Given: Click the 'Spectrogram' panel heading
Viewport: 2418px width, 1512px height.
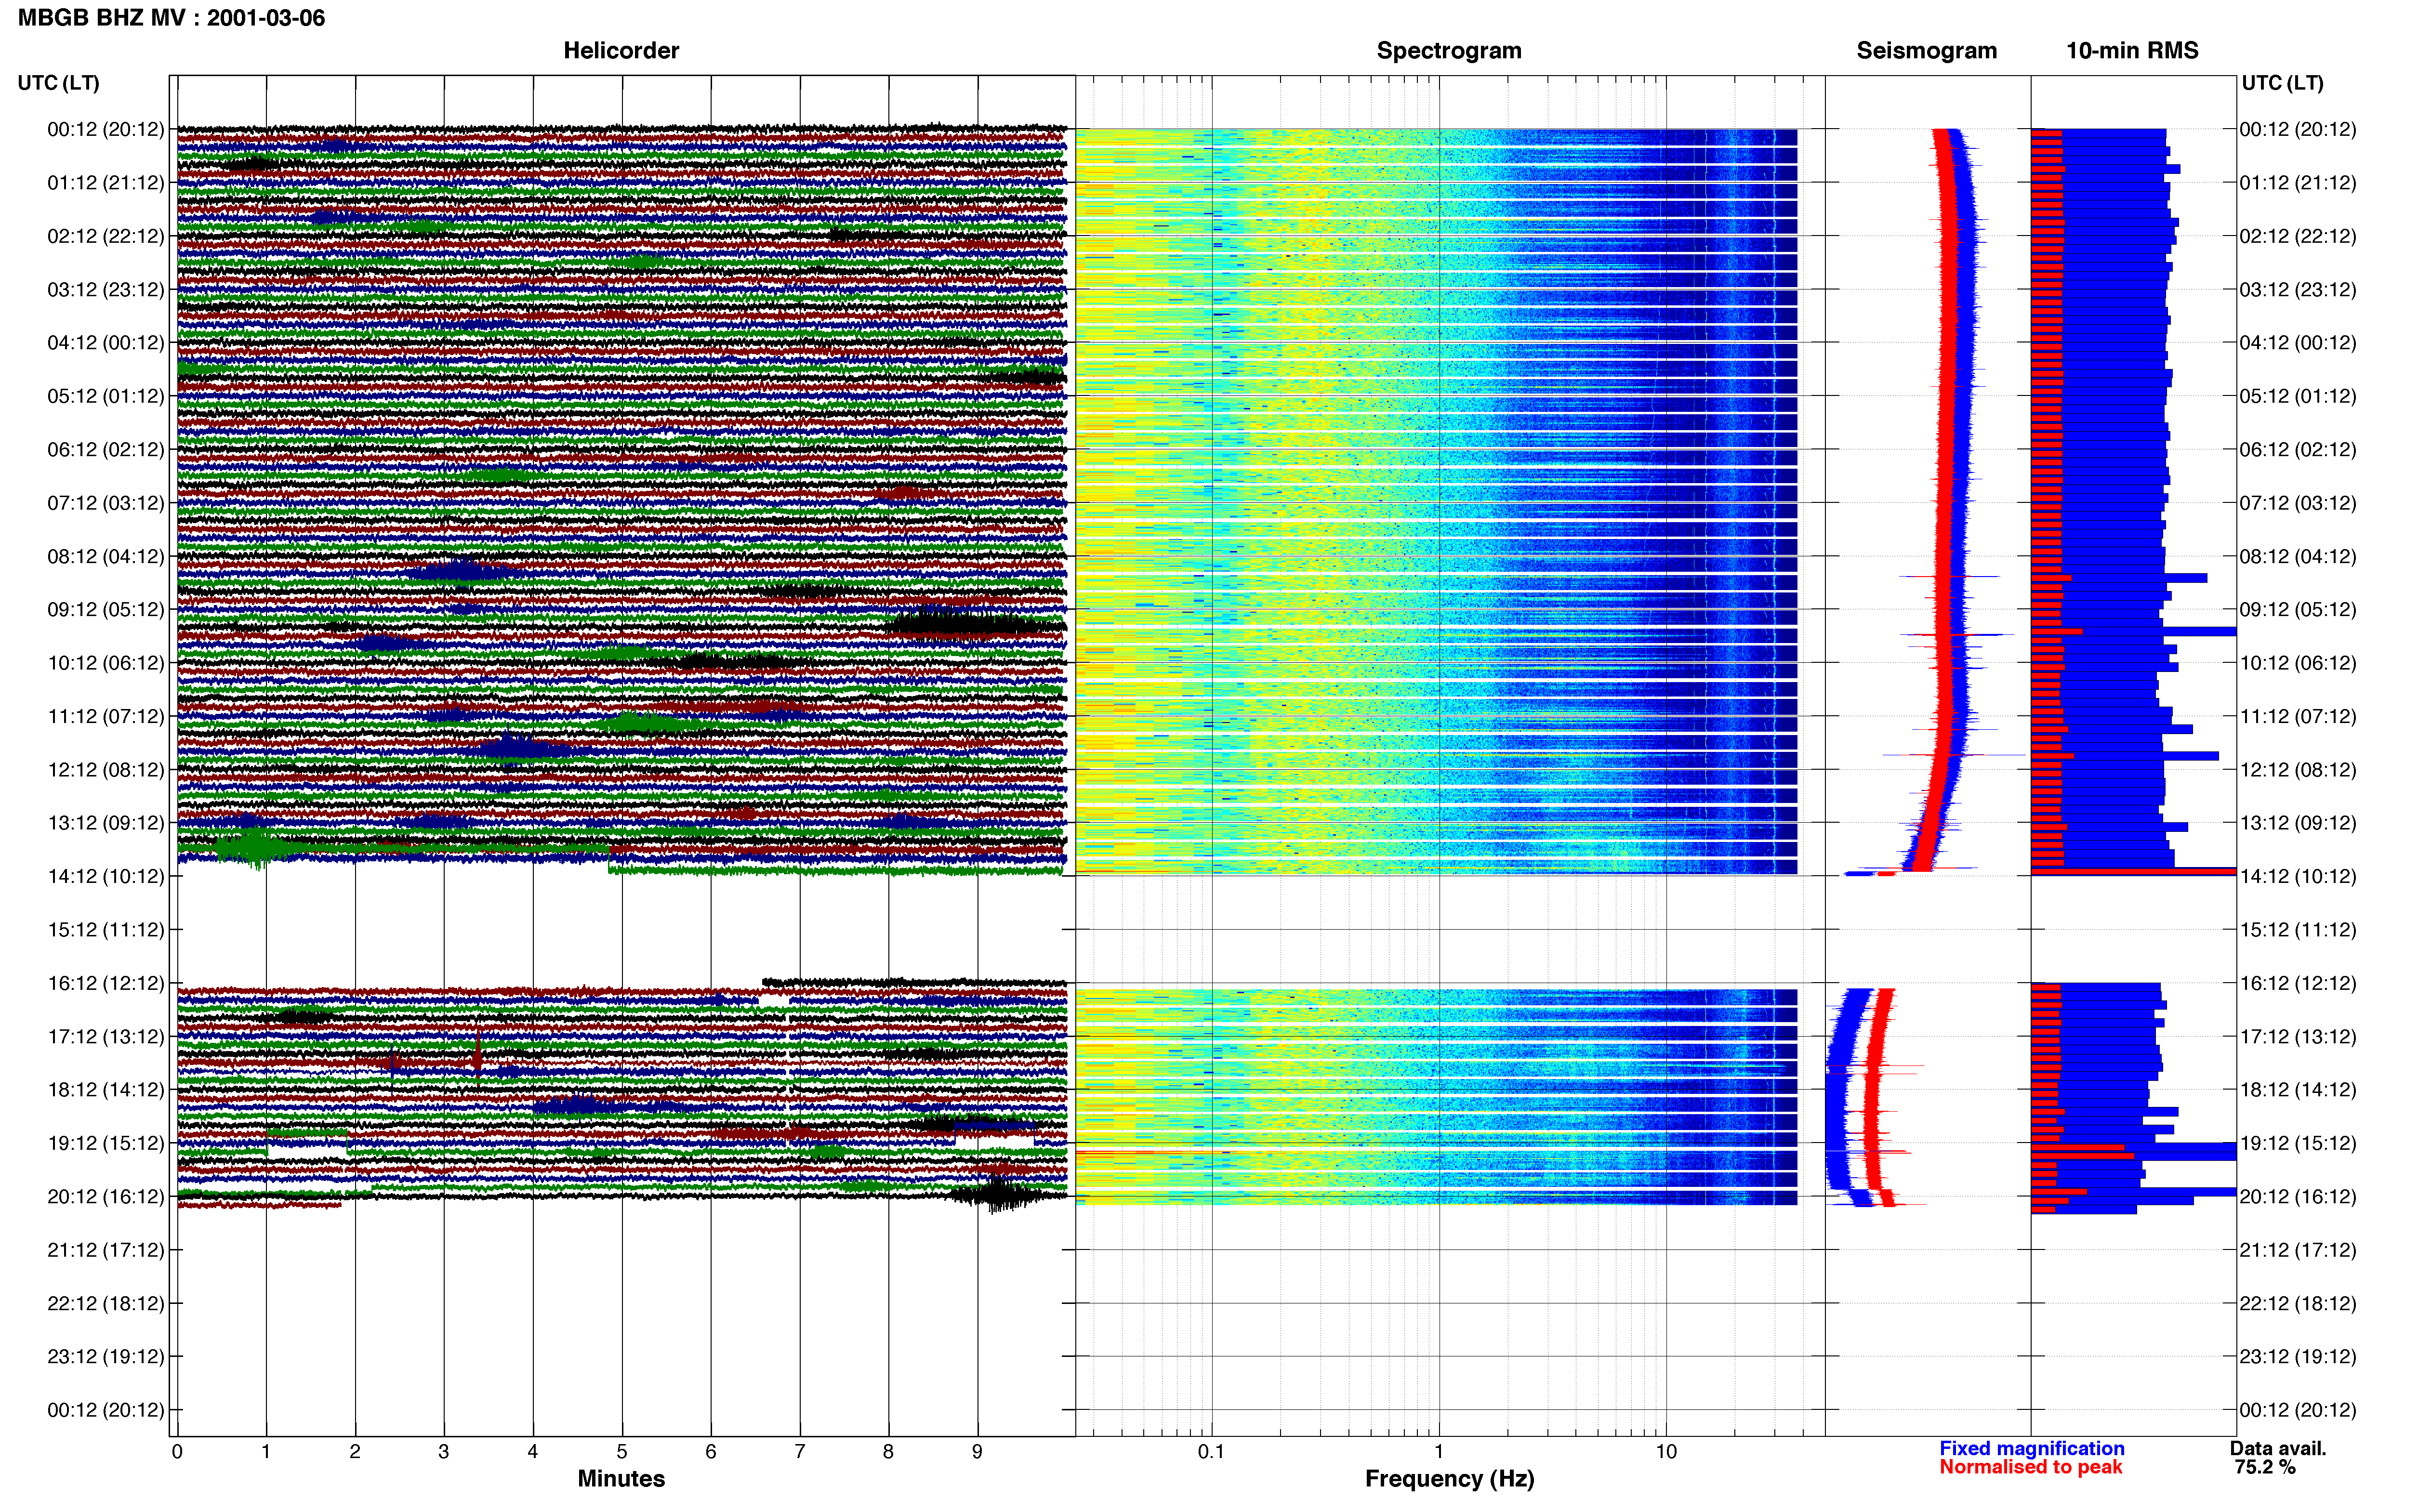Looking at the screenshot, I should [1449, 50].
